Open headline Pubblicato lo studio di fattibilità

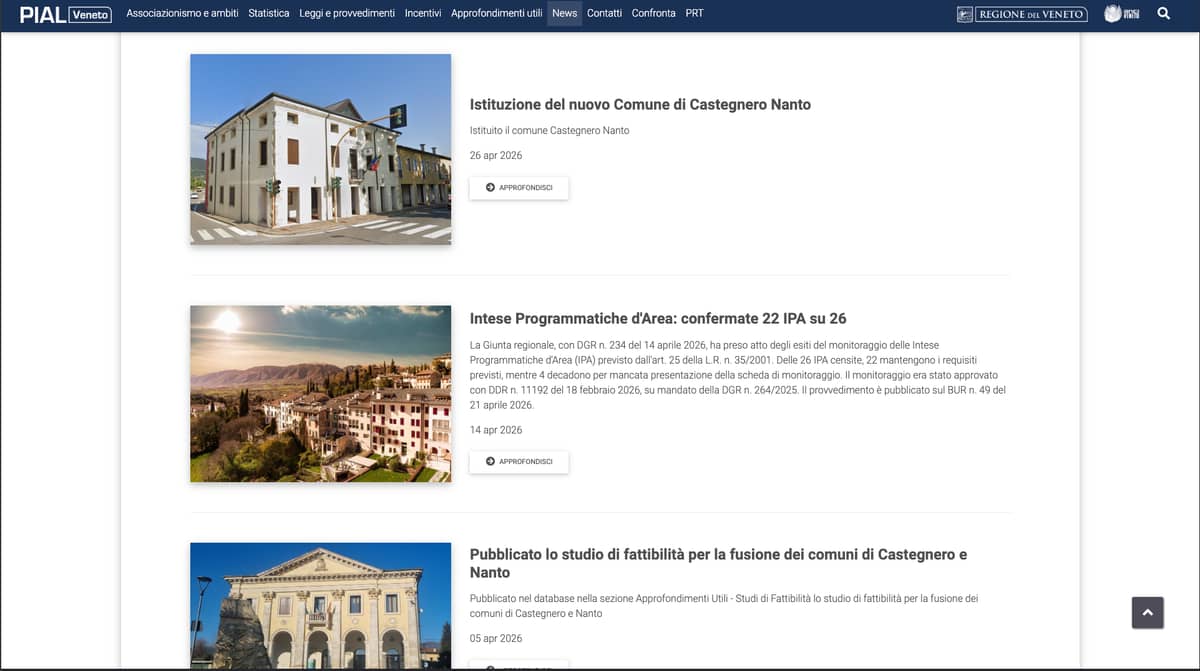(x=718, y=563)
